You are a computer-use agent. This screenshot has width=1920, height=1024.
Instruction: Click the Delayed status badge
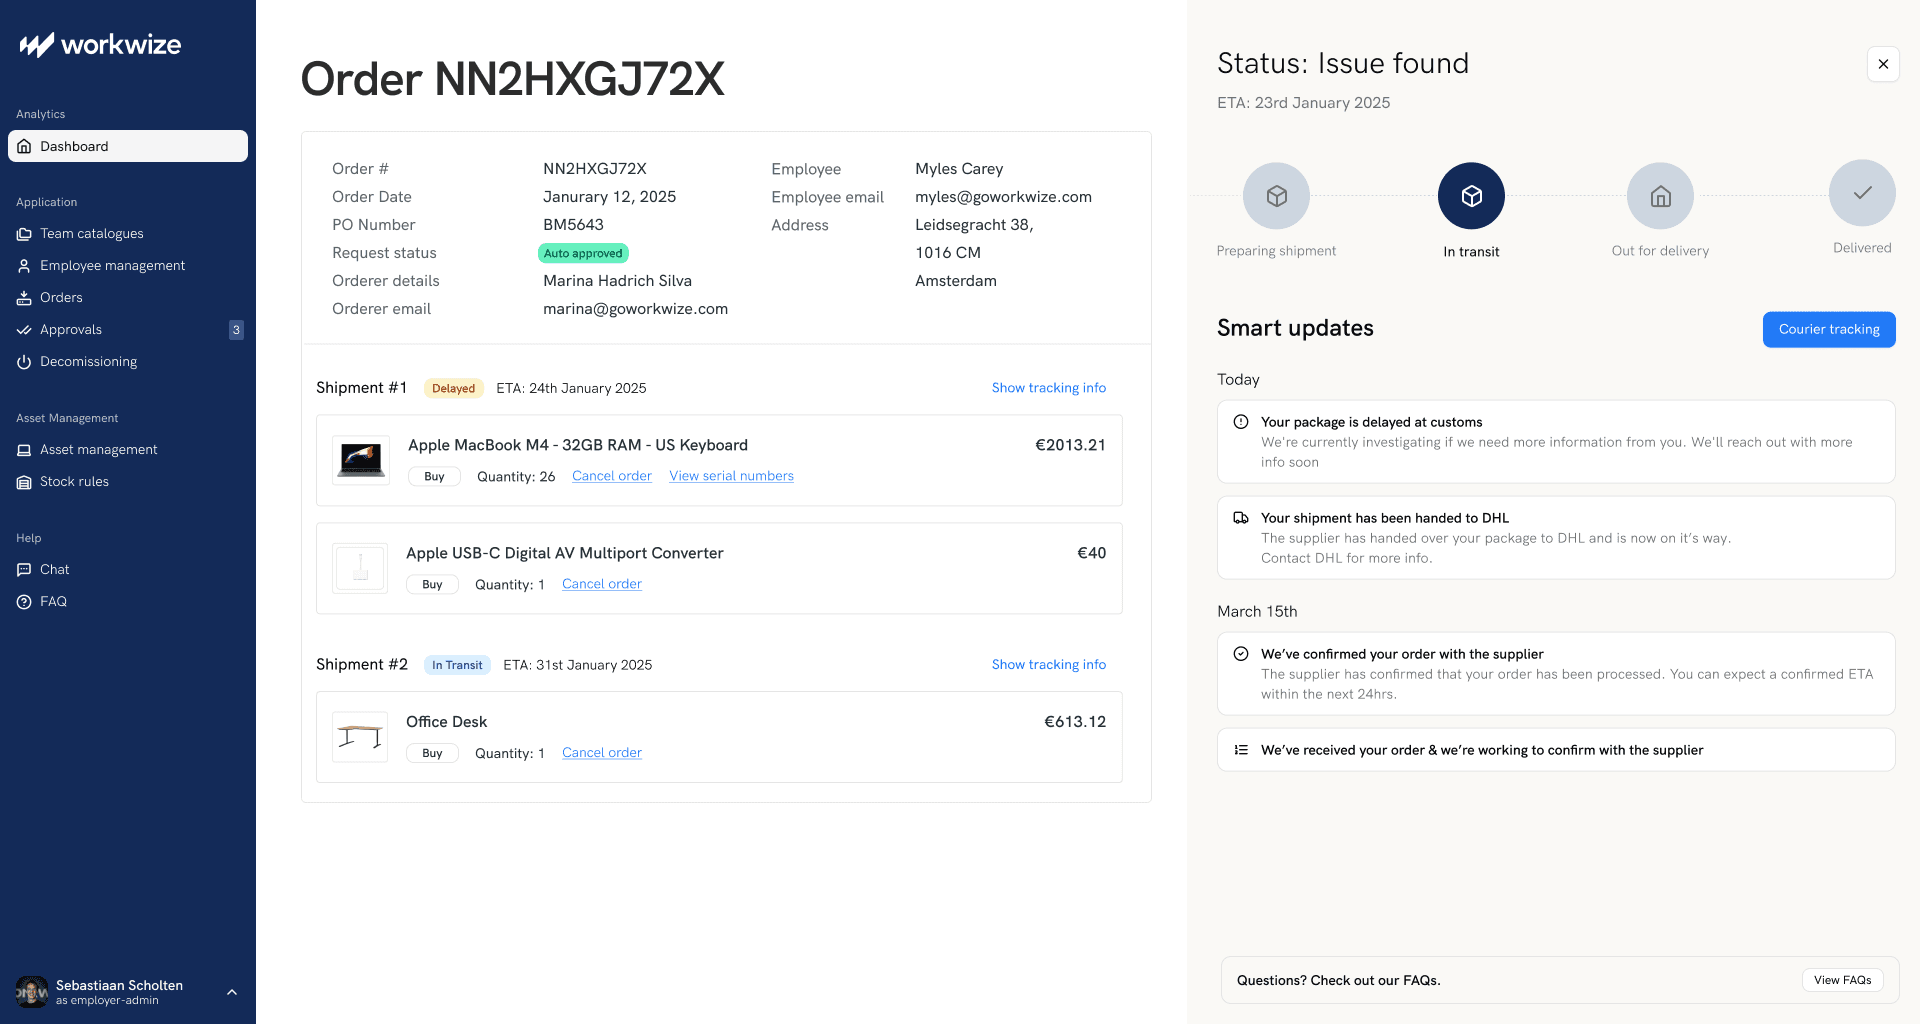(x=454, y=388)
